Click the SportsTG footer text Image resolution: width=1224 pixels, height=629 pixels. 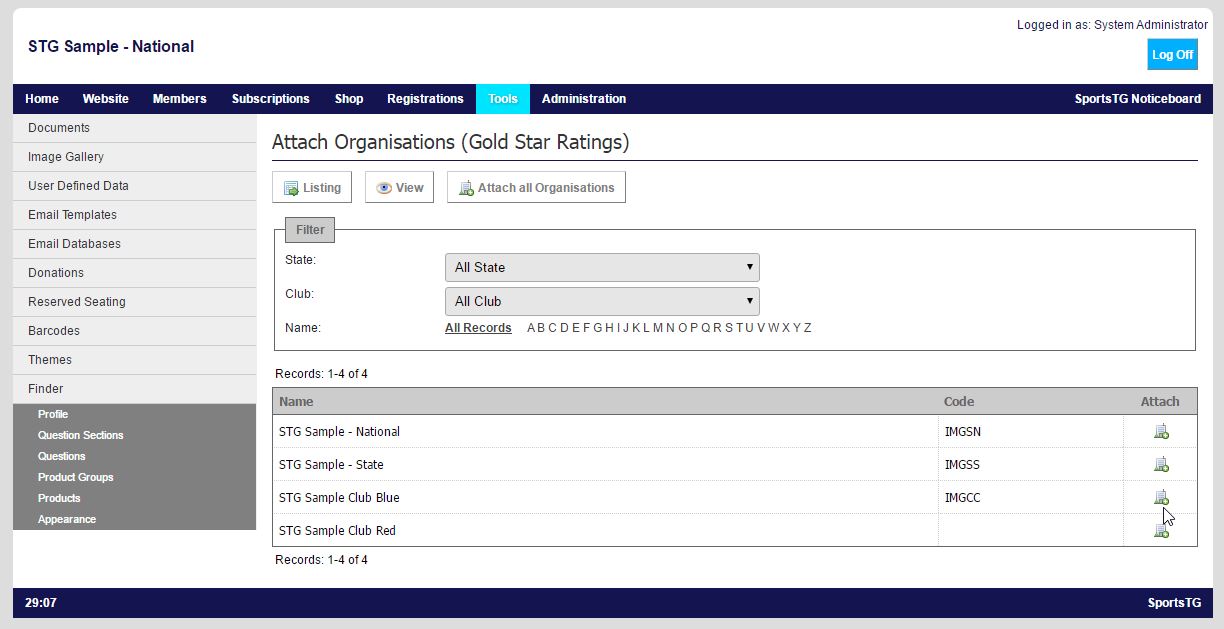(x=1174, y=603)
